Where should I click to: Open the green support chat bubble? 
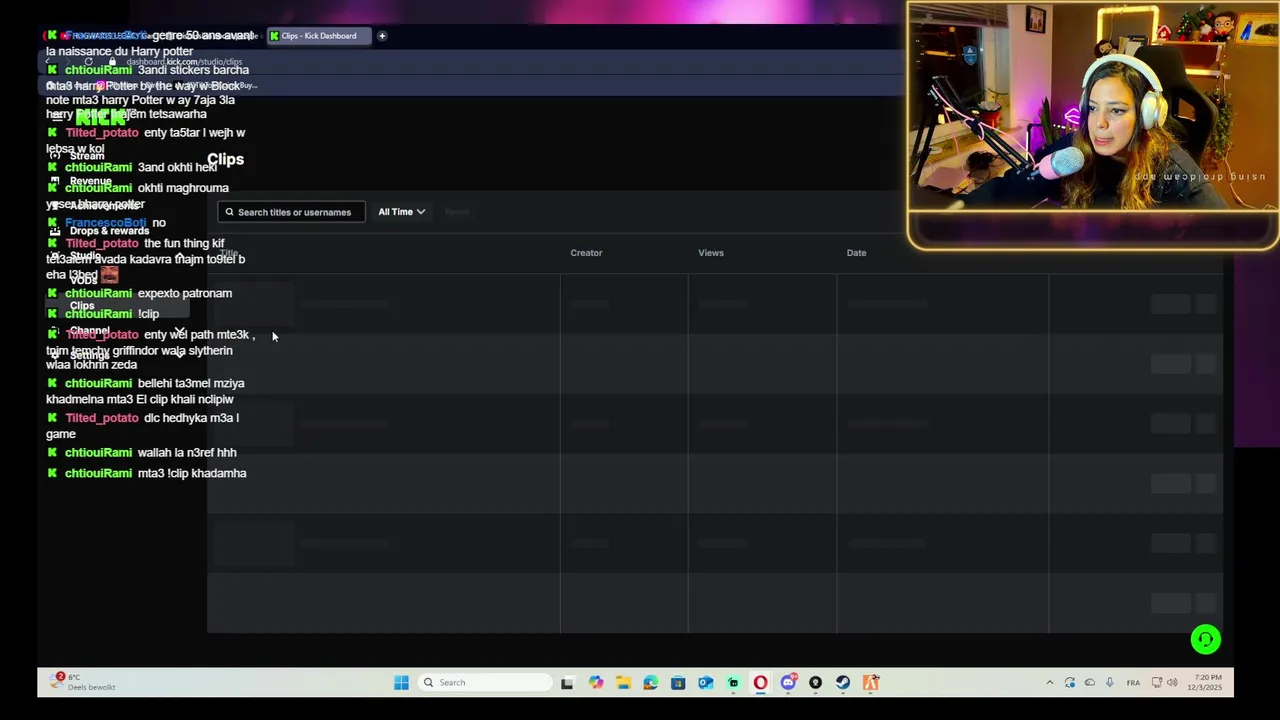pos(1205,639)
